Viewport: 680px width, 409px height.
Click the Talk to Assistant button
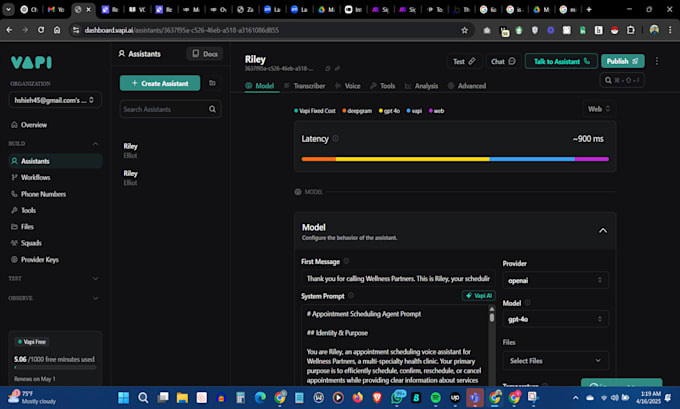click(562, 61)
